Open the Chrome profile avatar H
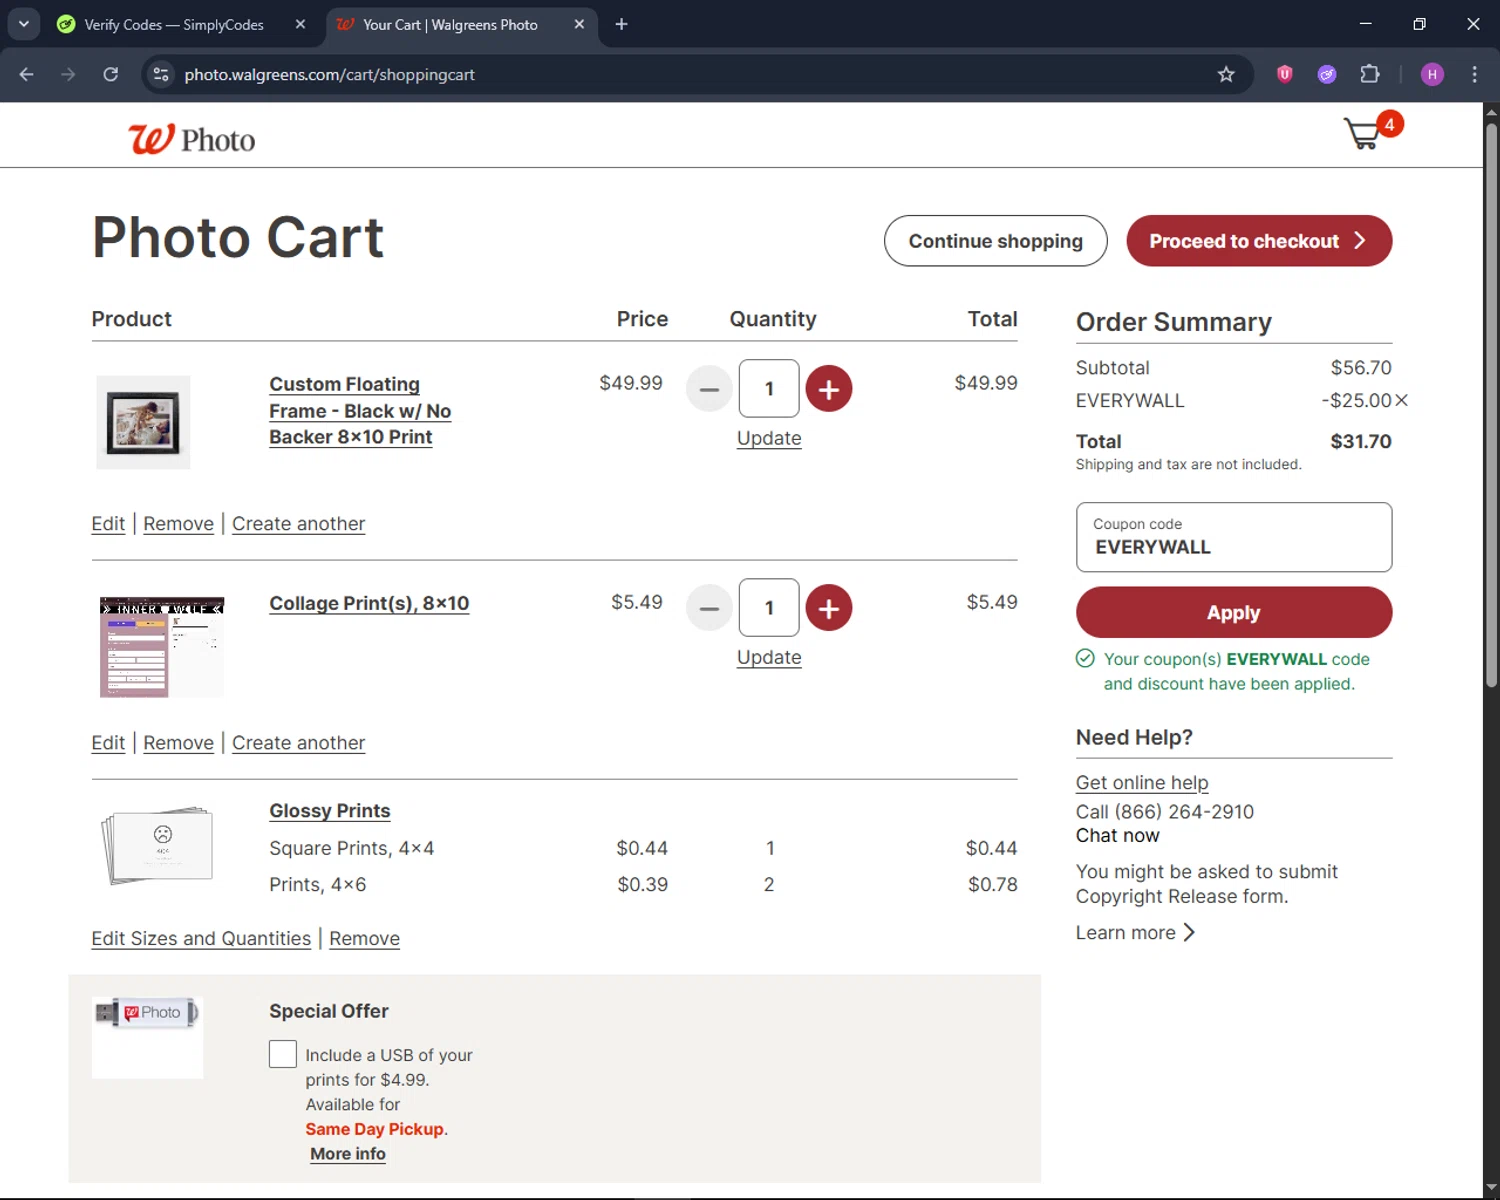 pyautogui.click(x=1432, y=74)
